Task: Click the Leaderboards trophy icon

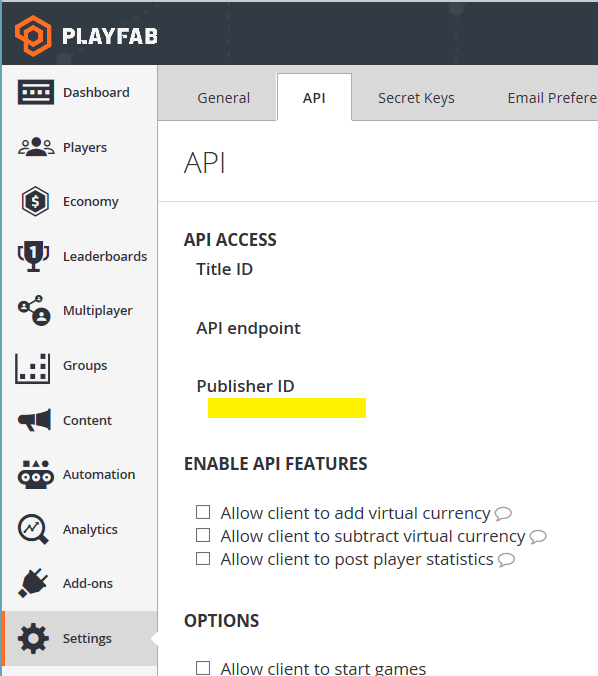Action: tap(33, 256)
